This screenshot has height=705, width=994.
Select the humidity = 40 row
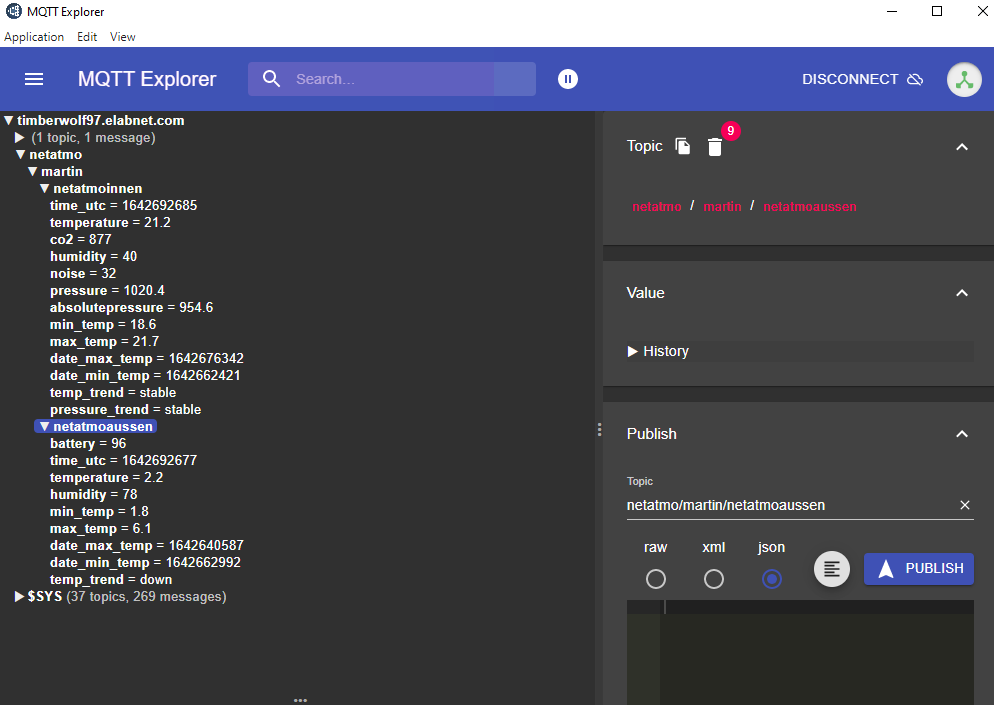point(93,257)
